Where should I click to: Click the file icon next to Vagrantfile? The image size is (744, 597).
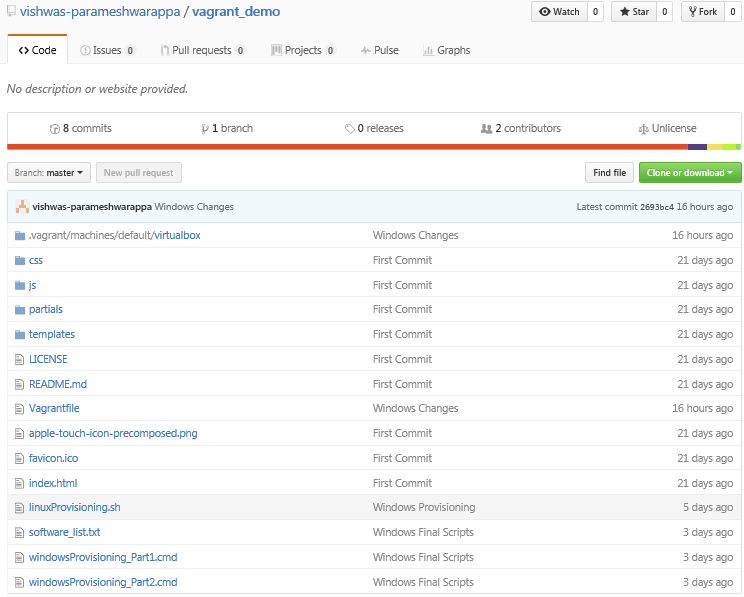(19, 409)
